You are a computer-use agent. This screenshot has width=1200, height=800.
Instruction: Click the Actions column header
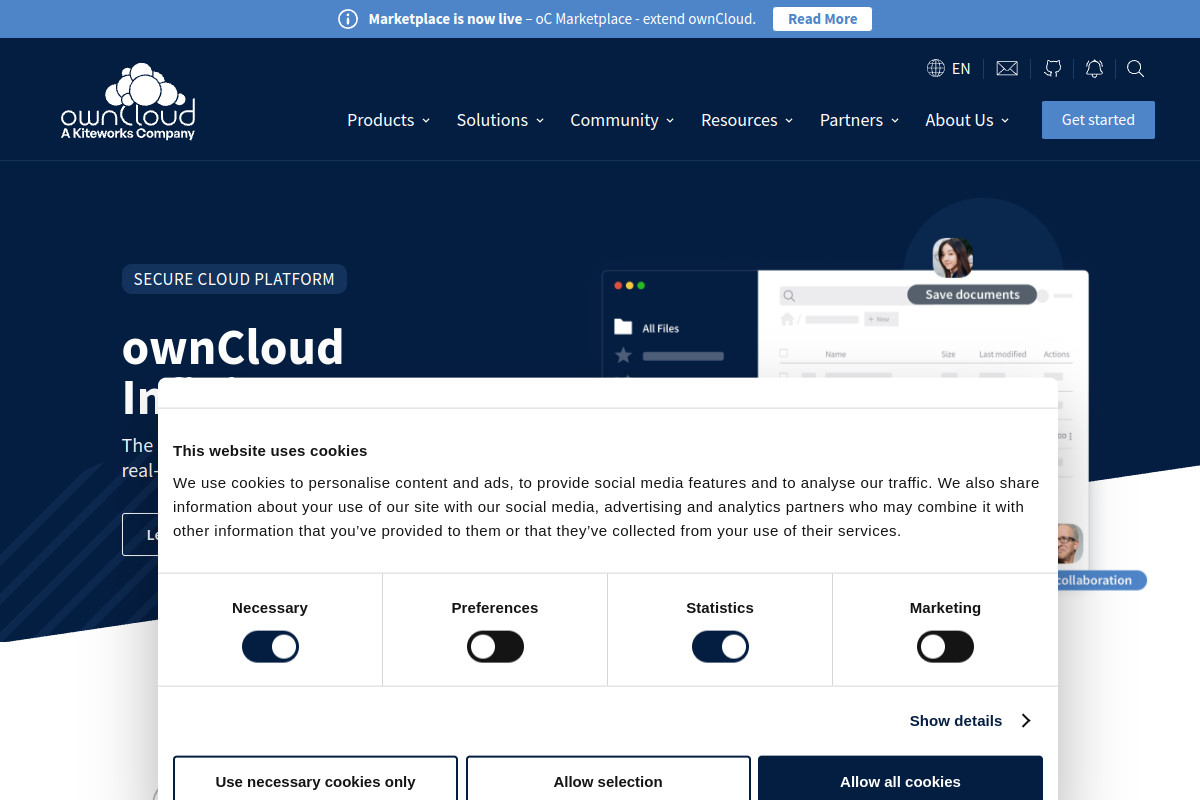click(x=1056, y=354)
